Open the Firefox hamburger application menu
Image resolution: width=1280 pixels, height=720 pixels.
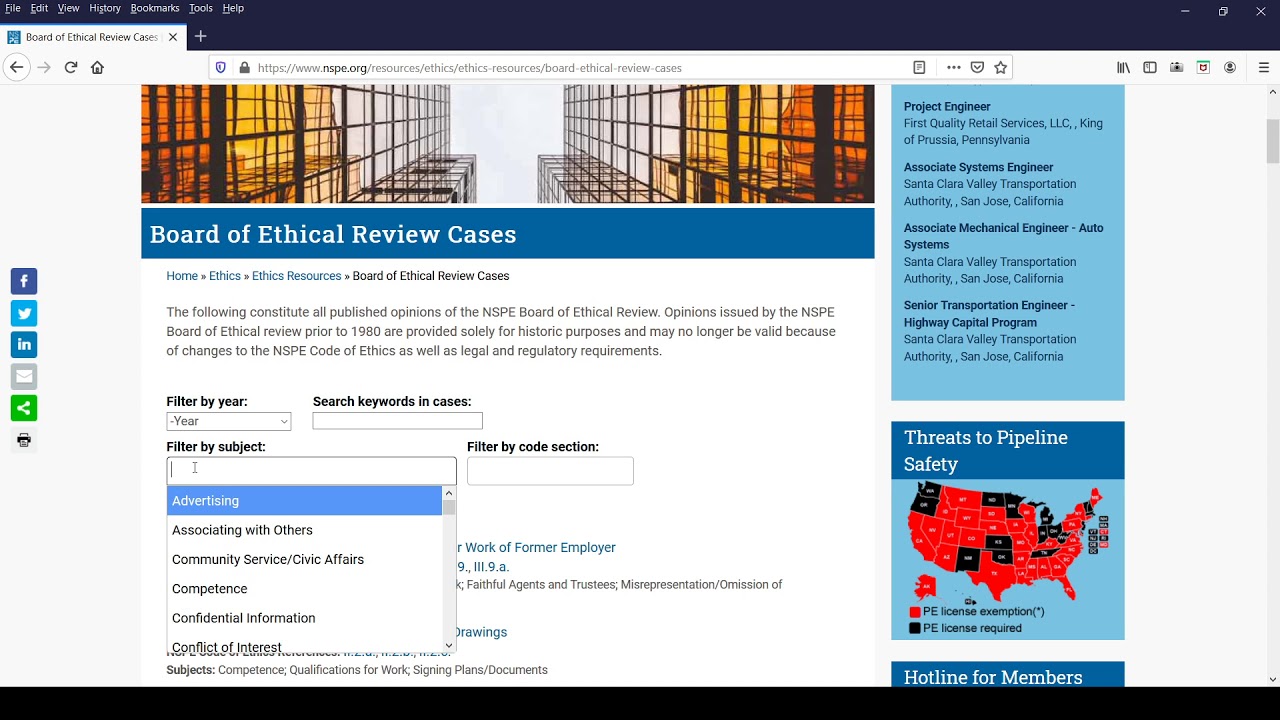[1264, 68]
